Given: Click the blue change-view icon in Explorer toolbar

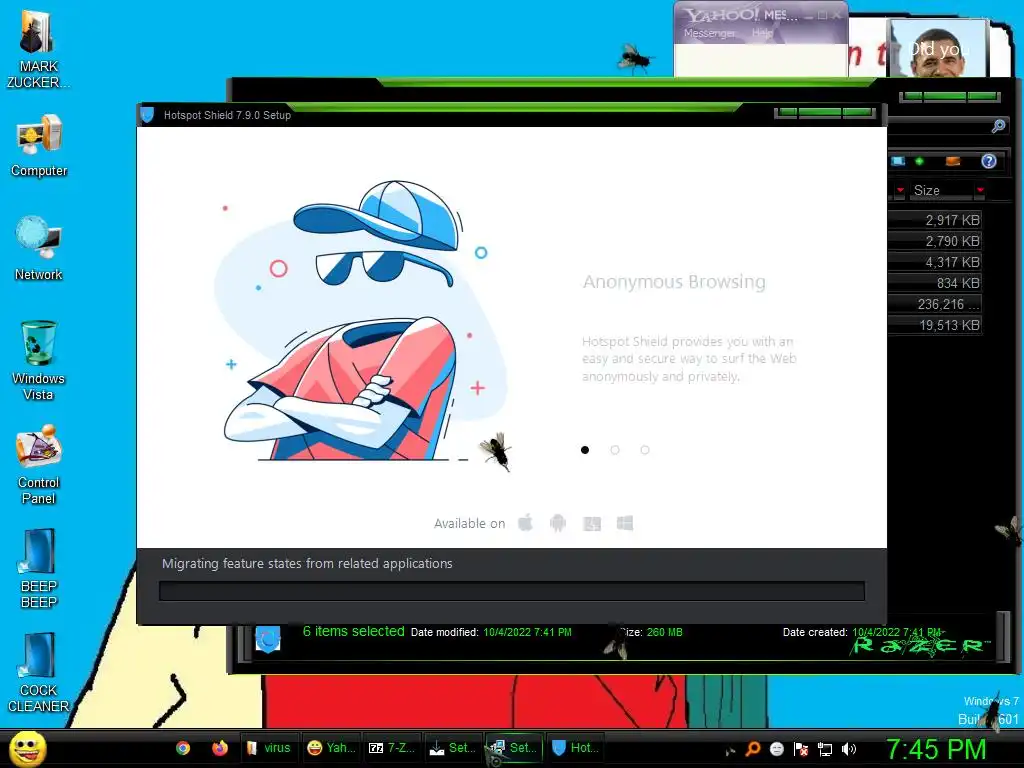Looking at the screenshot, I should [898, 161].
